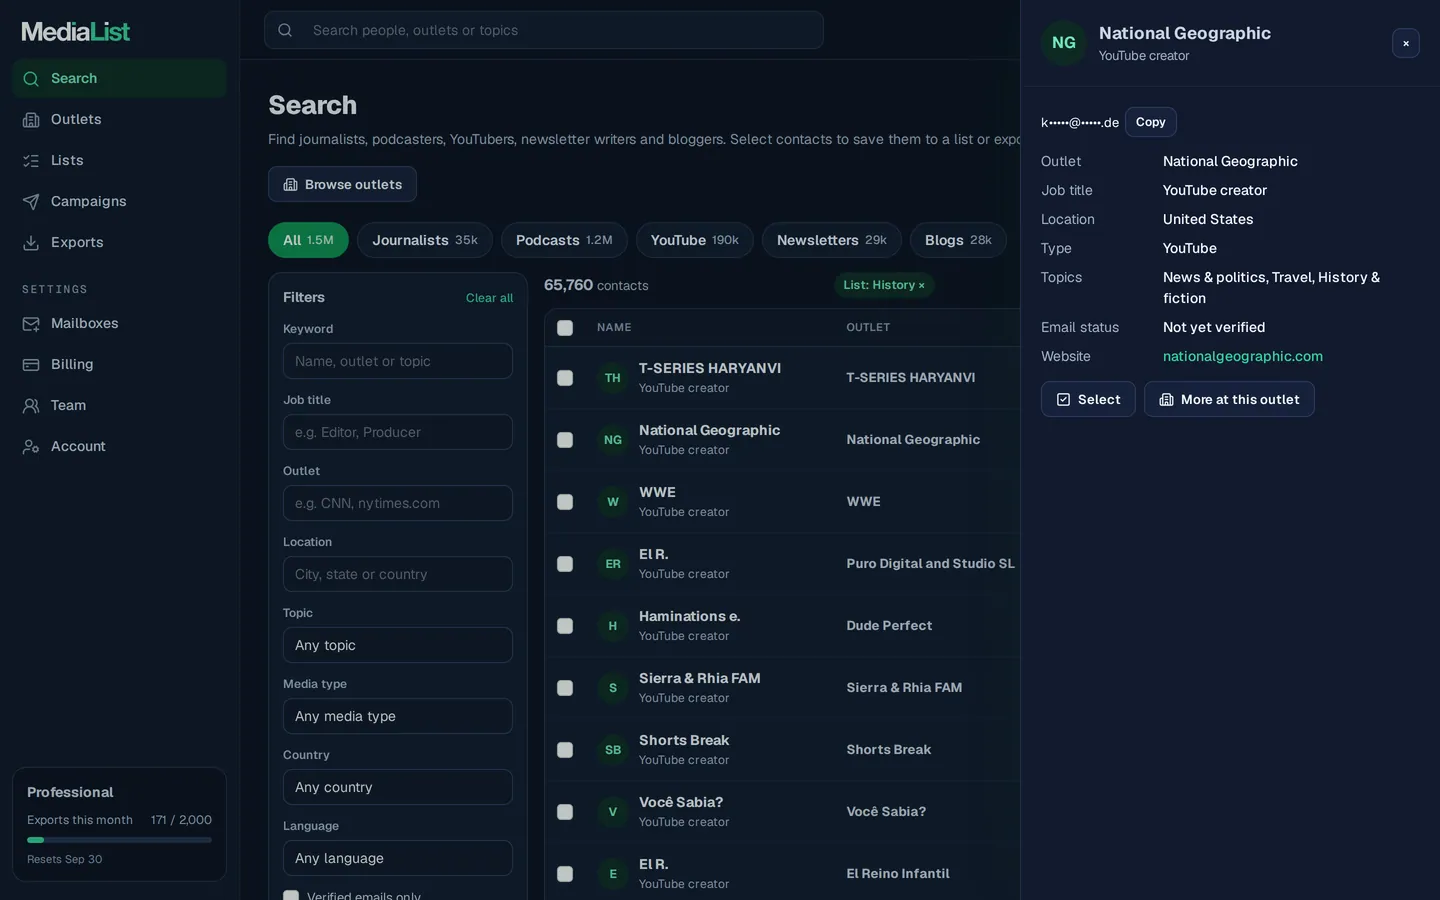The image size is (1440, 900).
Task: Check the National Geographic row checkbox
Action: [565, 440]
